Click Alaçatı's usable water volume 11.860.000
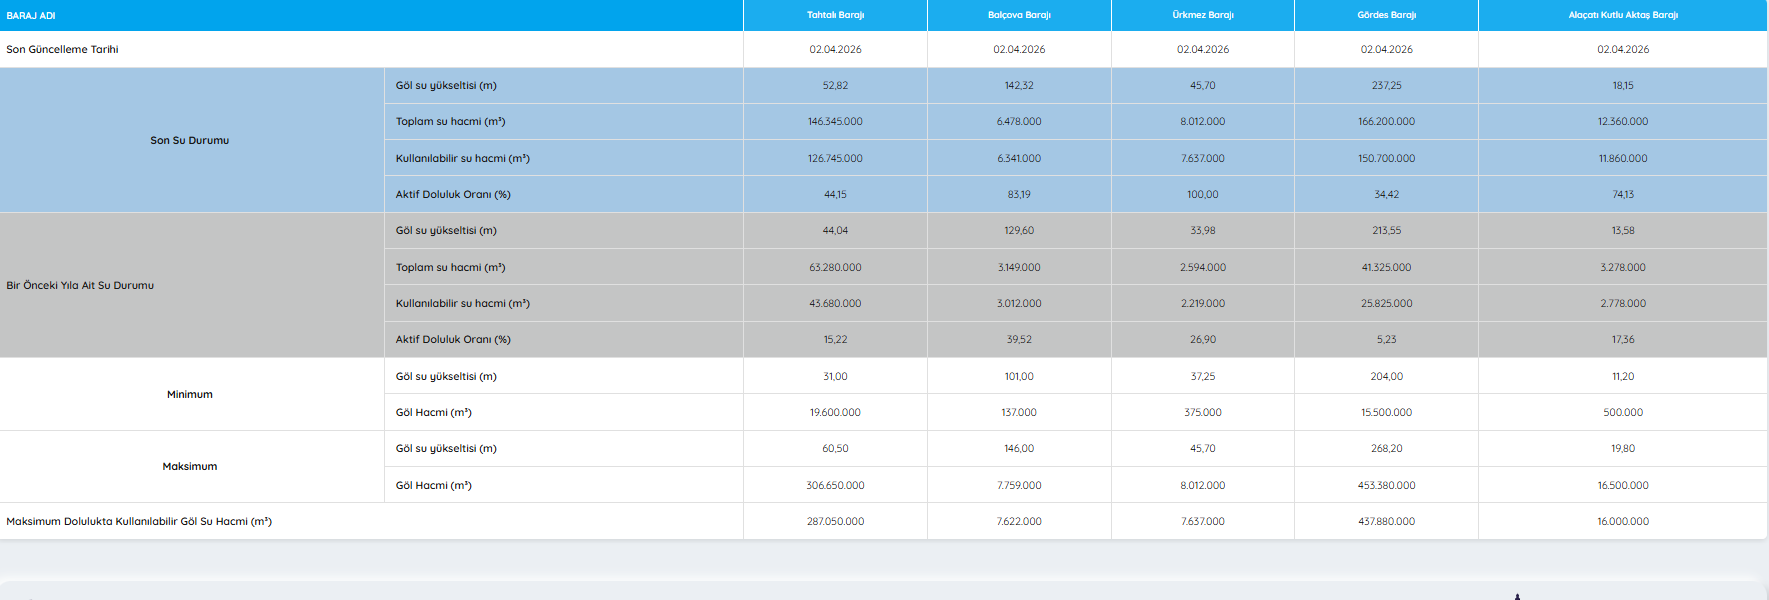The height and width of the screenshot is (600, 1769). point(1622,158)
